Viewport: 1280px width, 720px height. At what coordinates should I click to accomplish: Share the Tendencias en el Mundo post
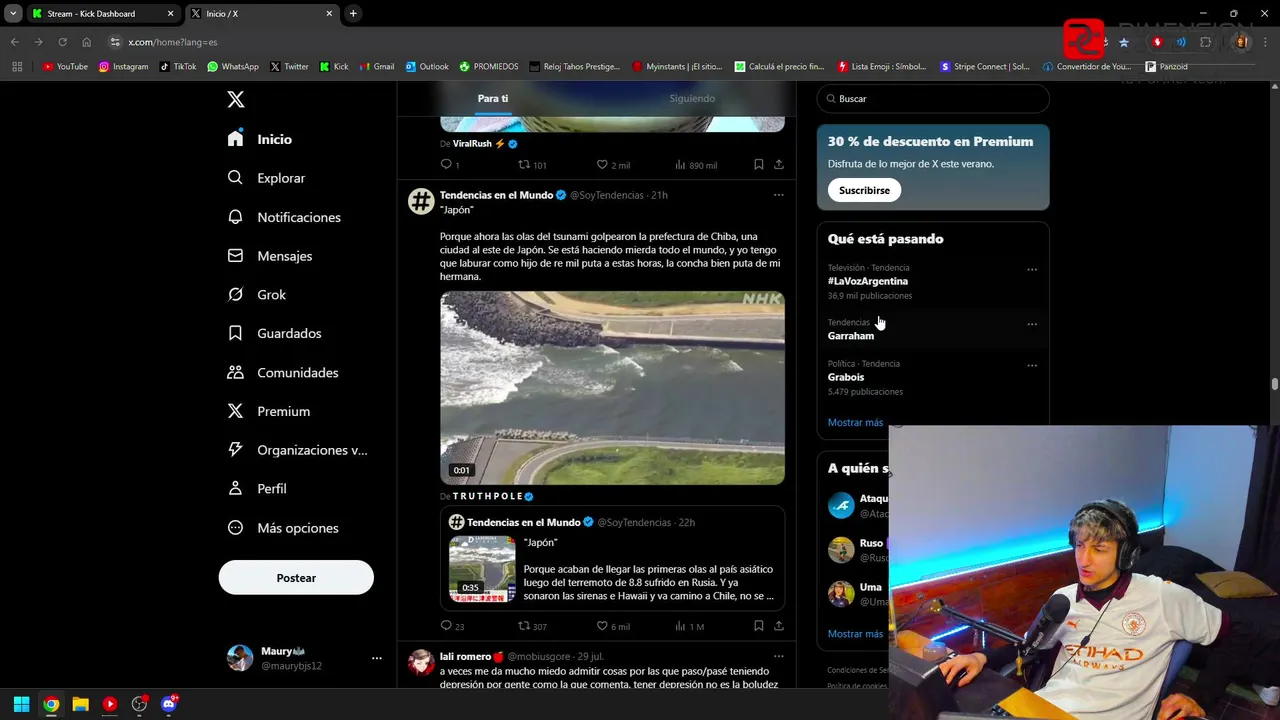779,626
